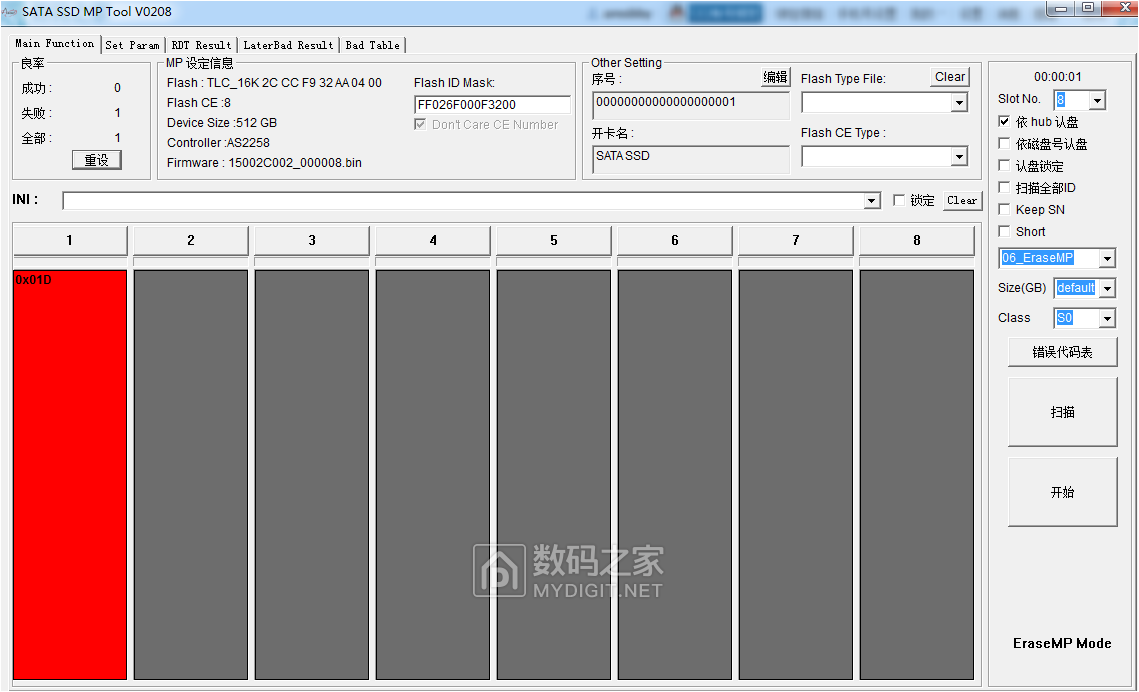1139x692 pixels.
Task: Click slot 4 header button
Action: coord(433,240)
